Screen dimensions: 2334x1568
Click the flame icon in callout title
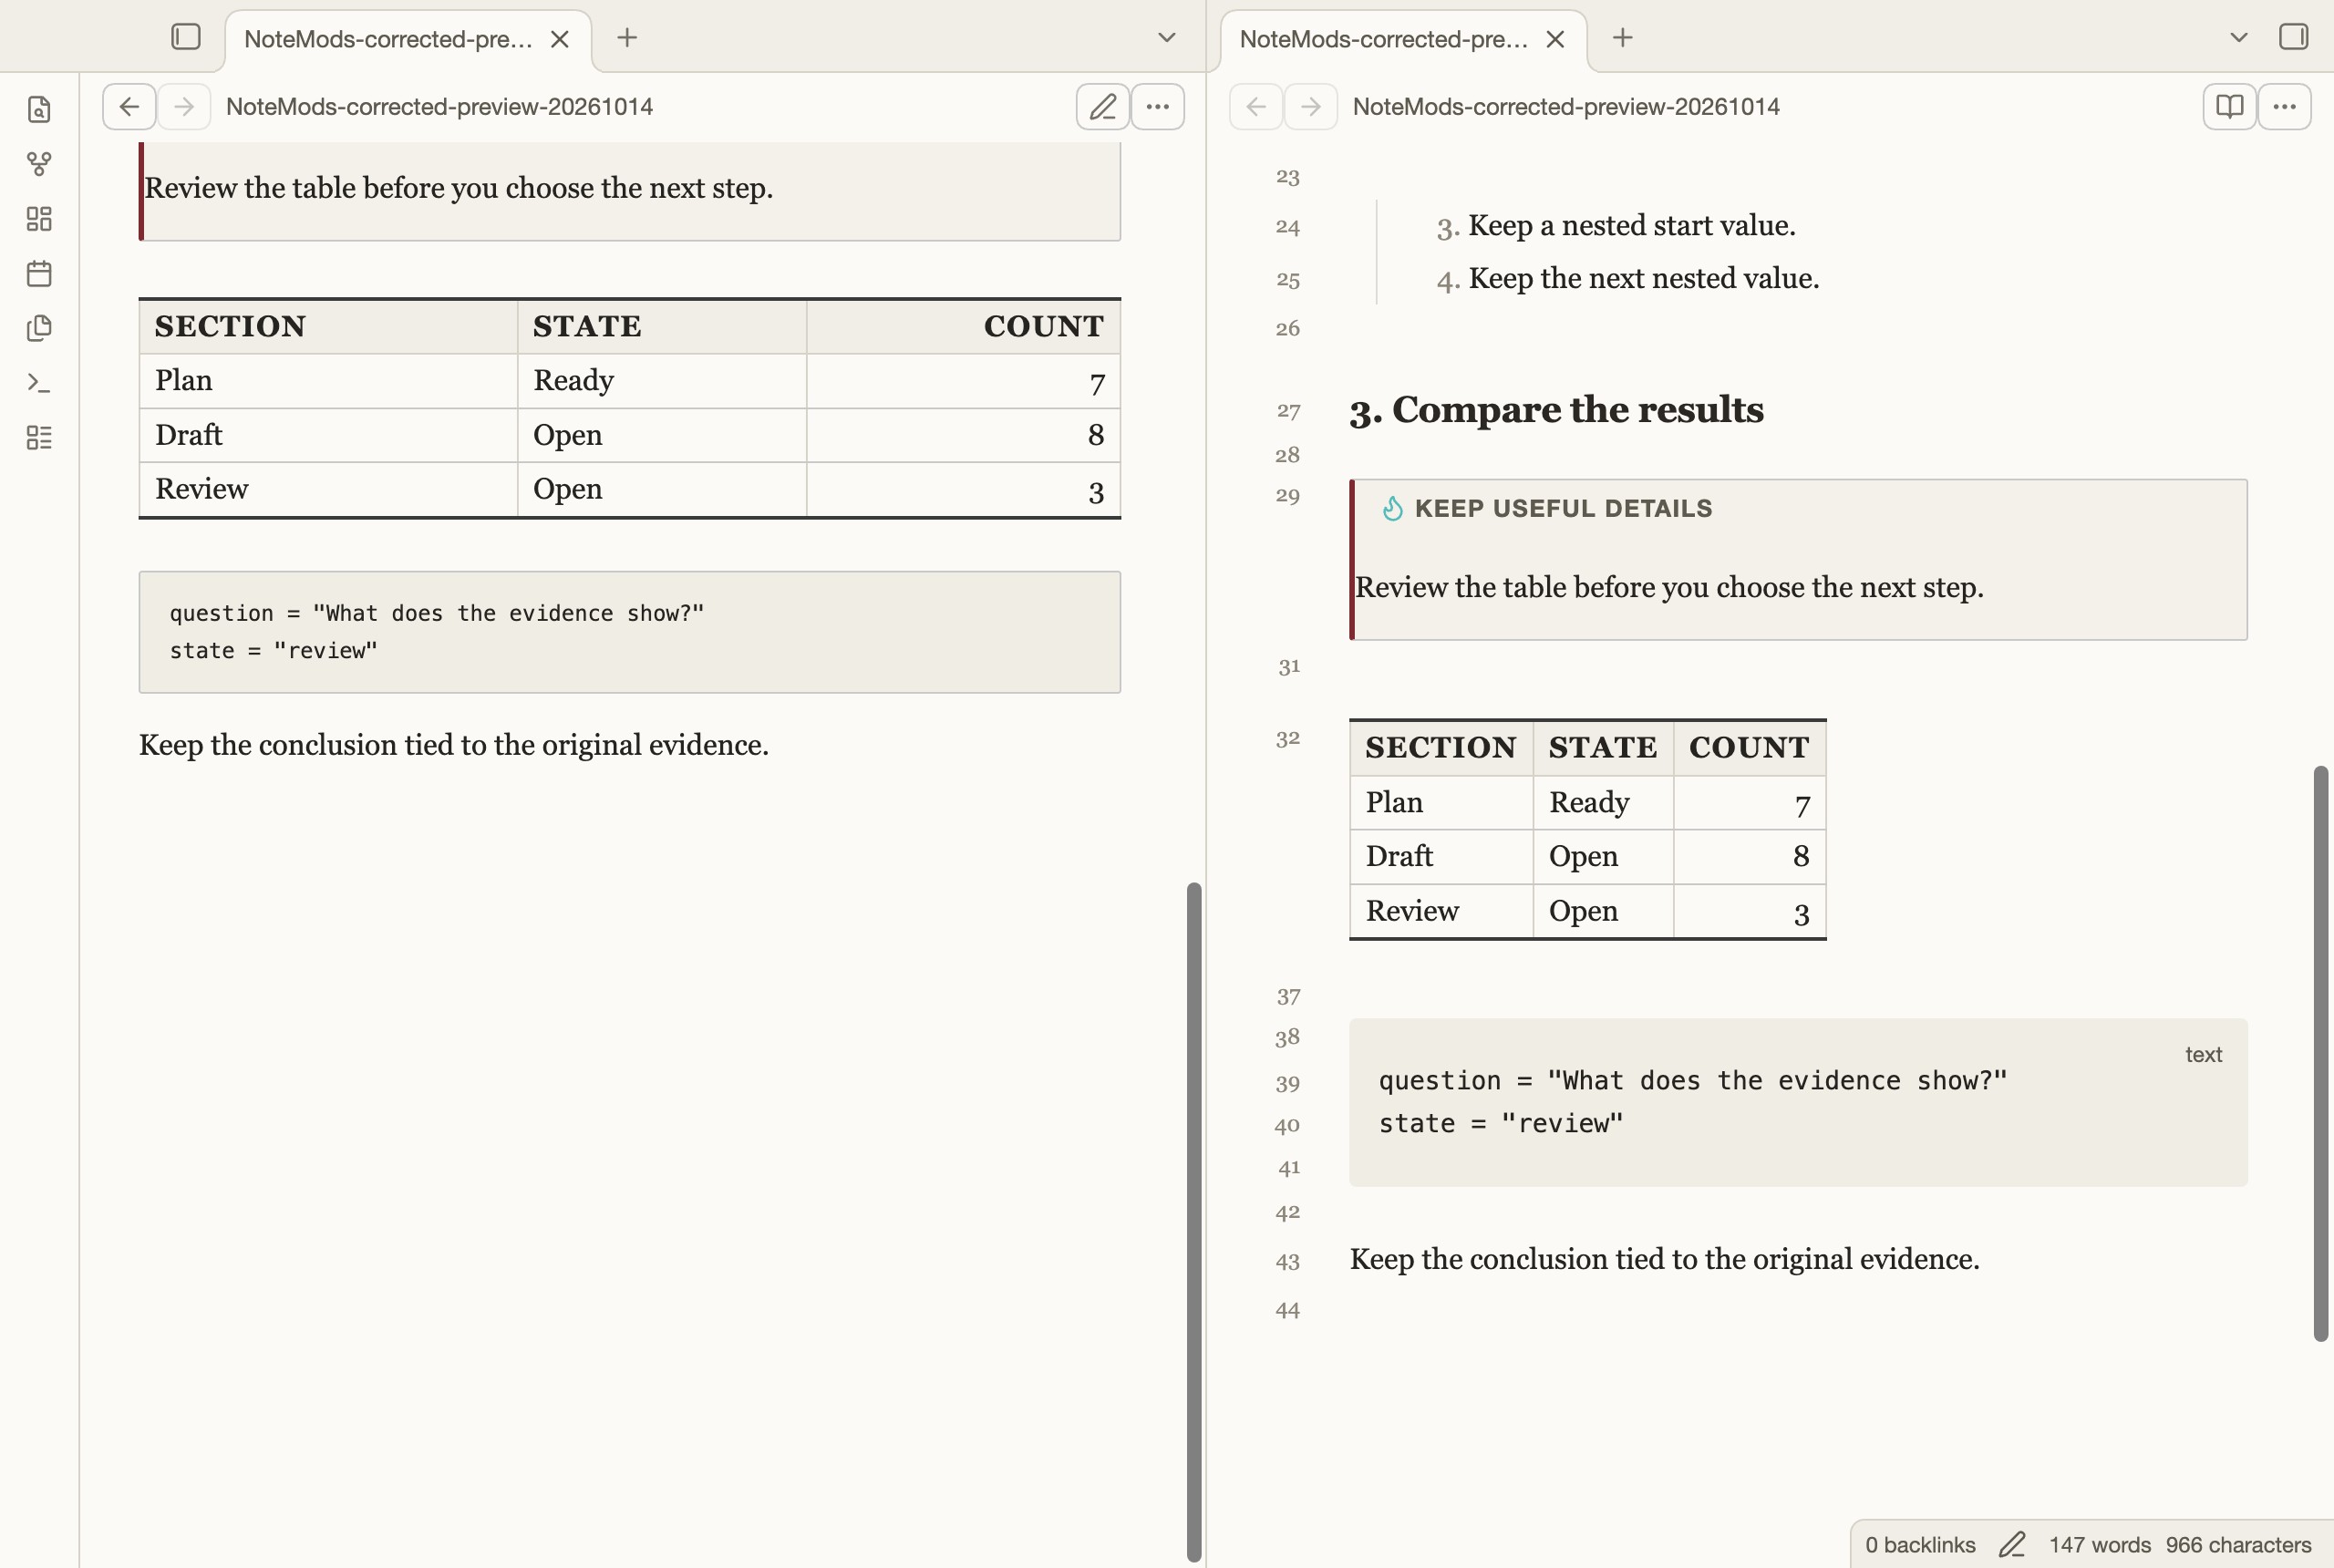(1392, 509)
